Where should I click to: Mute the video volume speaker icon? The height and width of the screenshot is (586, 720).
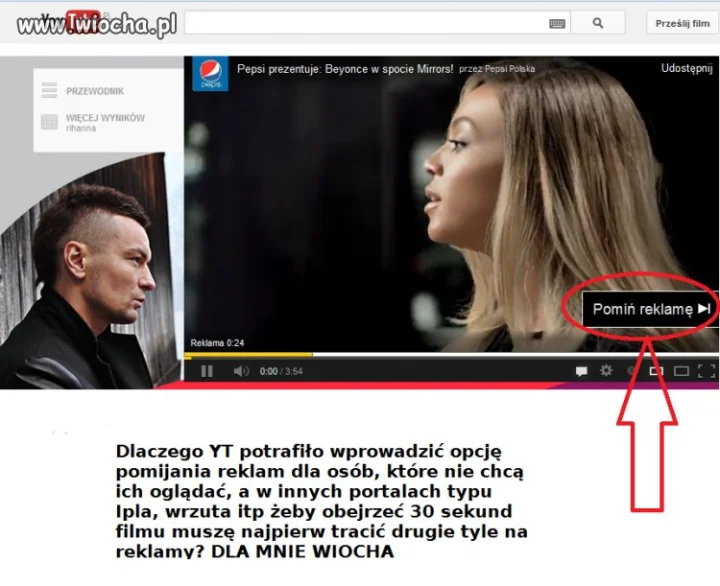pyautogui.click(x=241, y=371)
